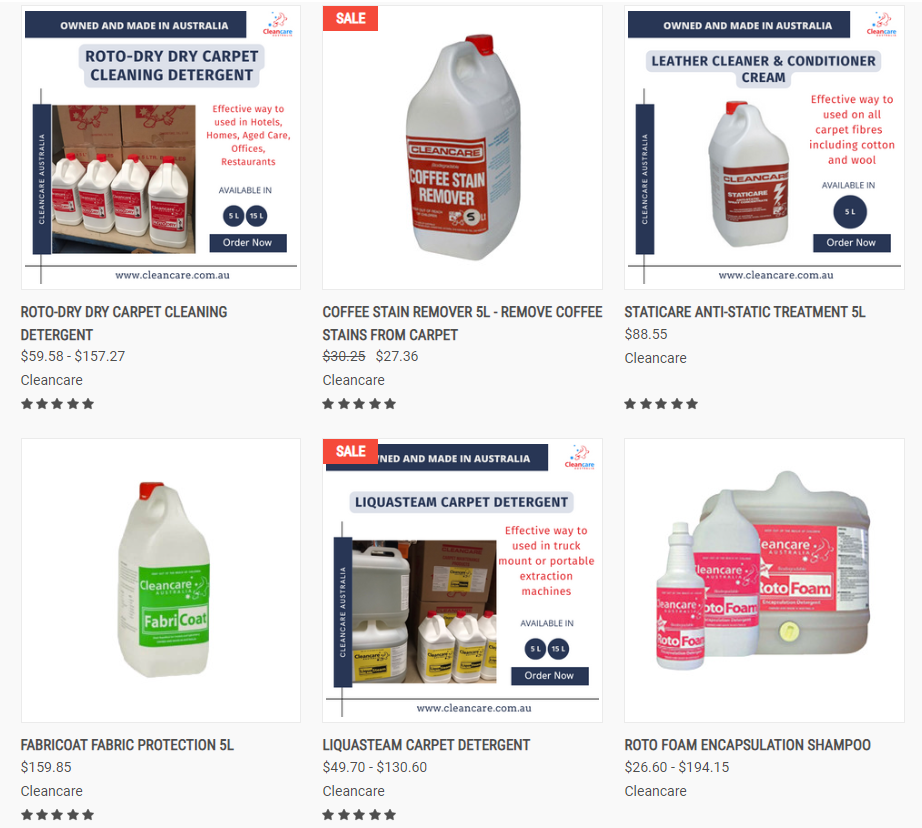Click the star rating under Staticare treatment
The width and height of the screenshot is (922, 828).
[x=661, y=403]
